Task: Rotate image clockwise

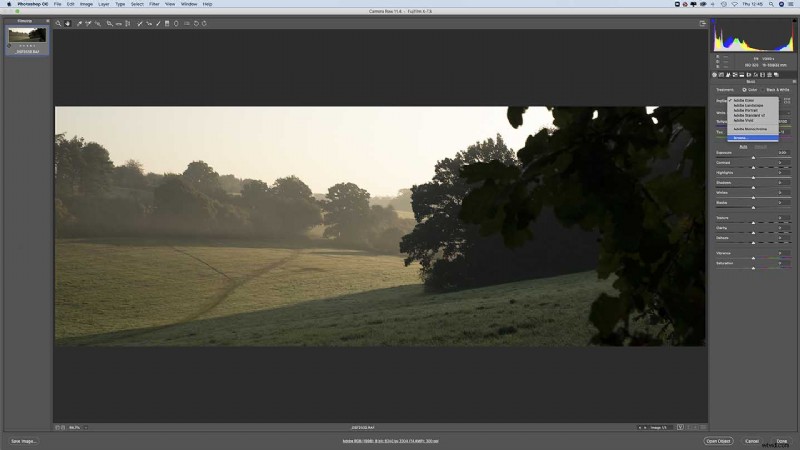Action: click(205, 23)
